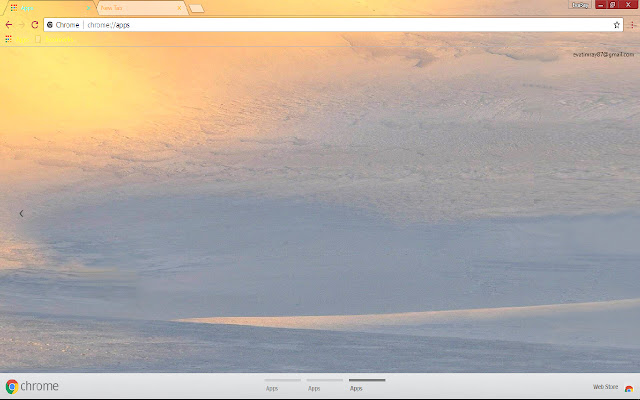The image size is (640, 400).
Task: Close the New Tab tab
Action: [x=179, y=8]
